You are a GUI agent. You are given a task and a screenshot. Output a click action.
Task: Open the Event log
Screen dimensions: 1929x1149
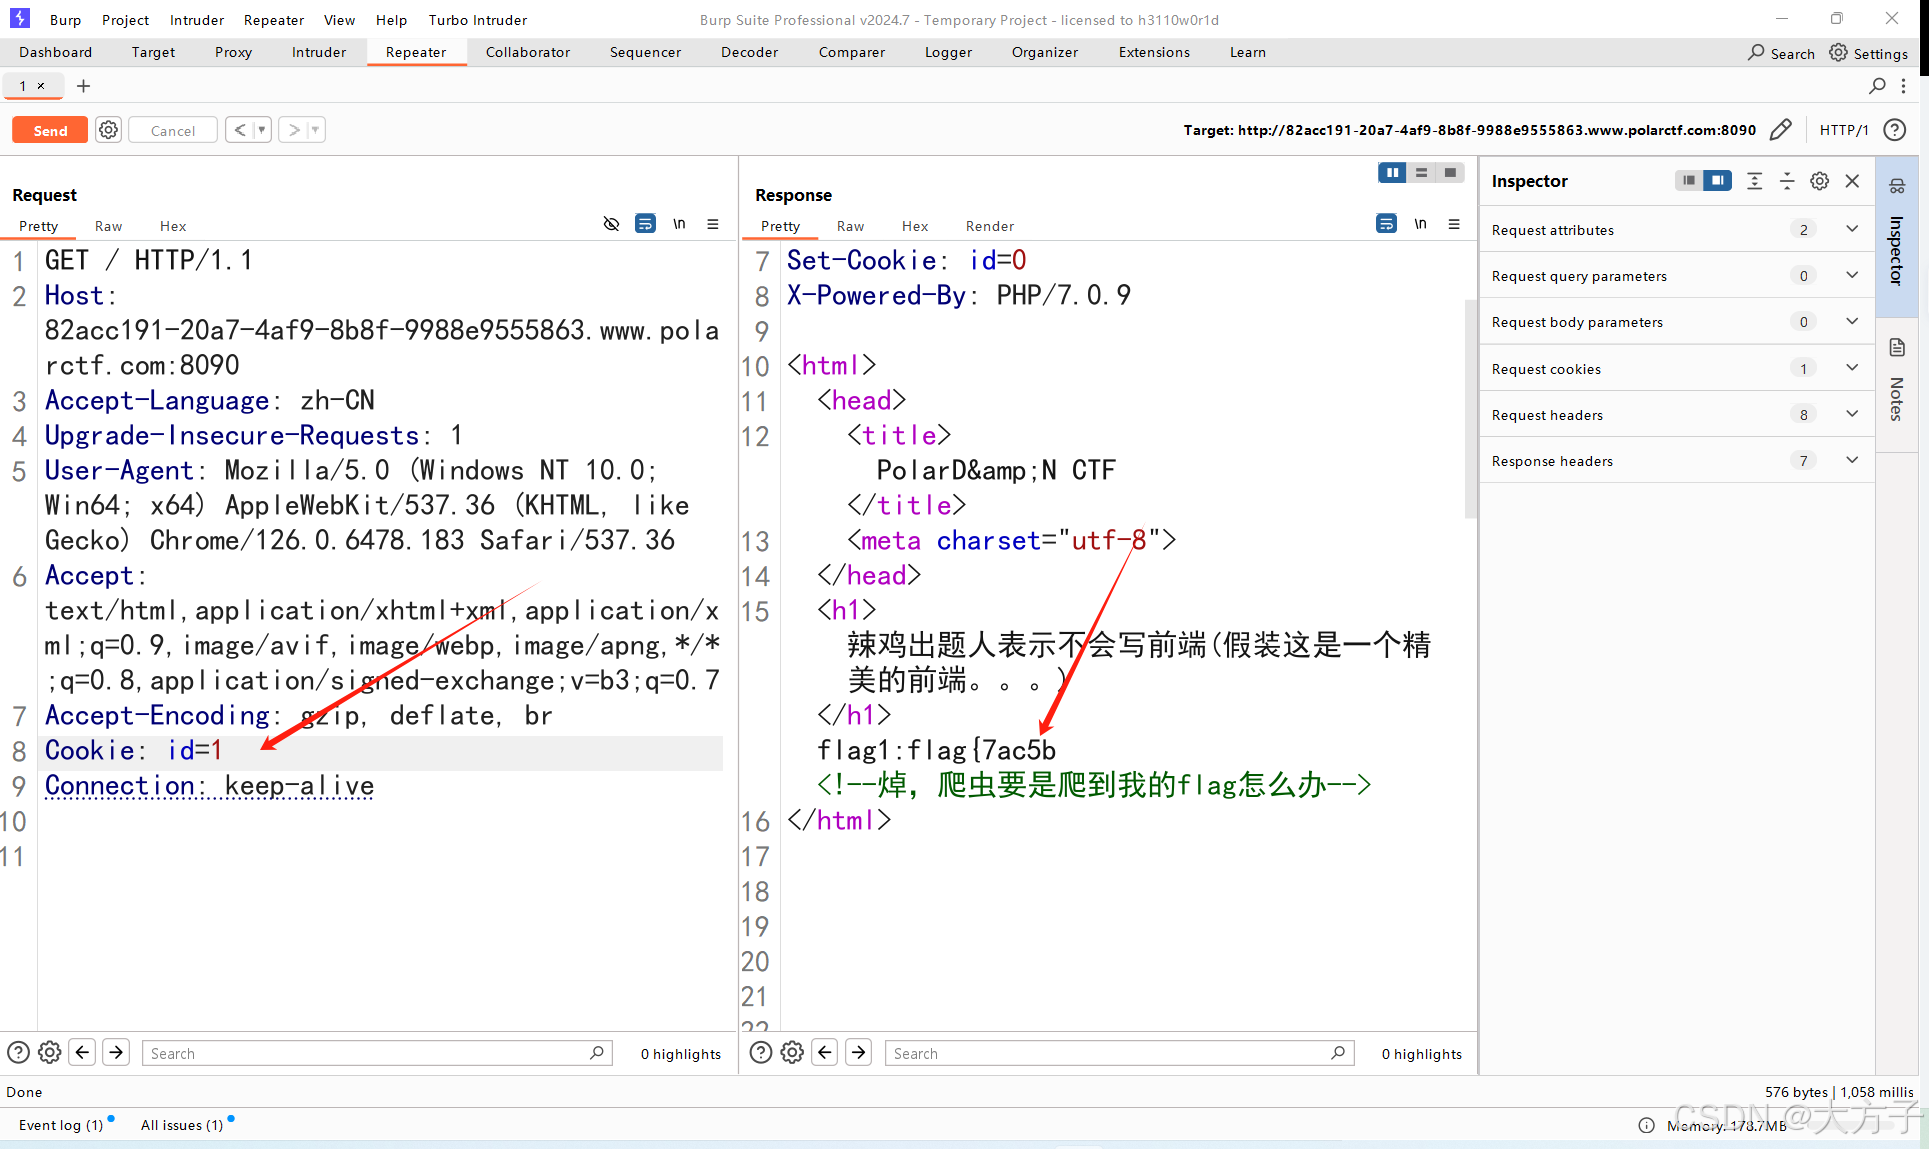(60, 1125)
